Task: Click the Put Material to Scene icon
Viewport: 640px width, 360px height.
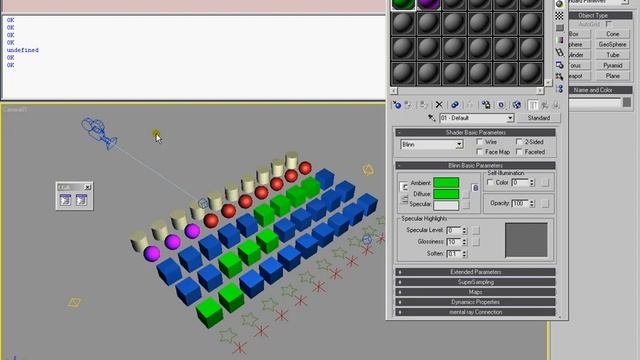Action: click(x=408, y=105)
